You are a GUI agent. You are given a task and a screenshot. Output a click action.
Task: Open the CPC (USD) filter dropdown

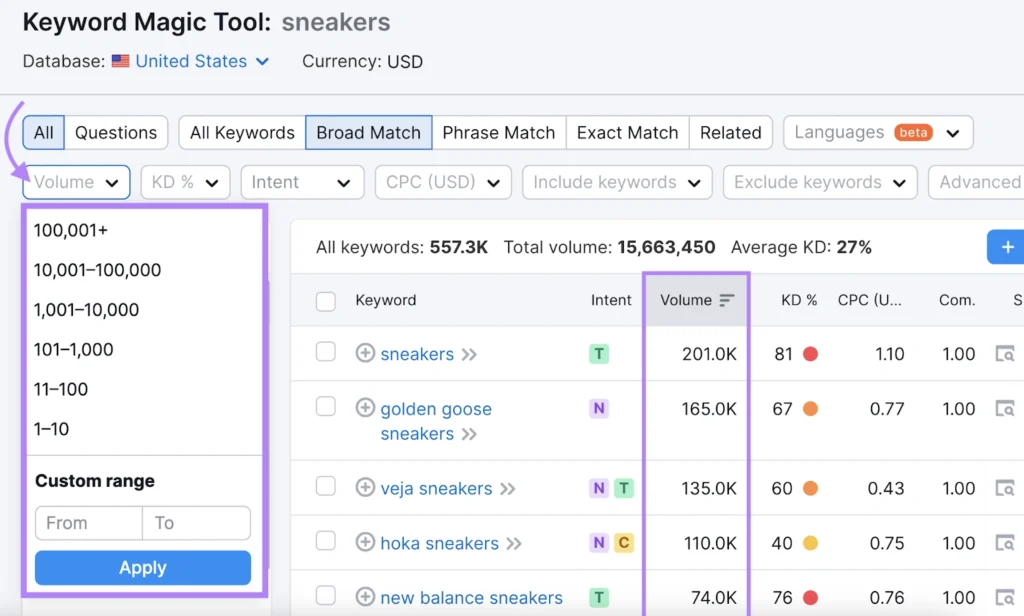[x=443, y=182]
